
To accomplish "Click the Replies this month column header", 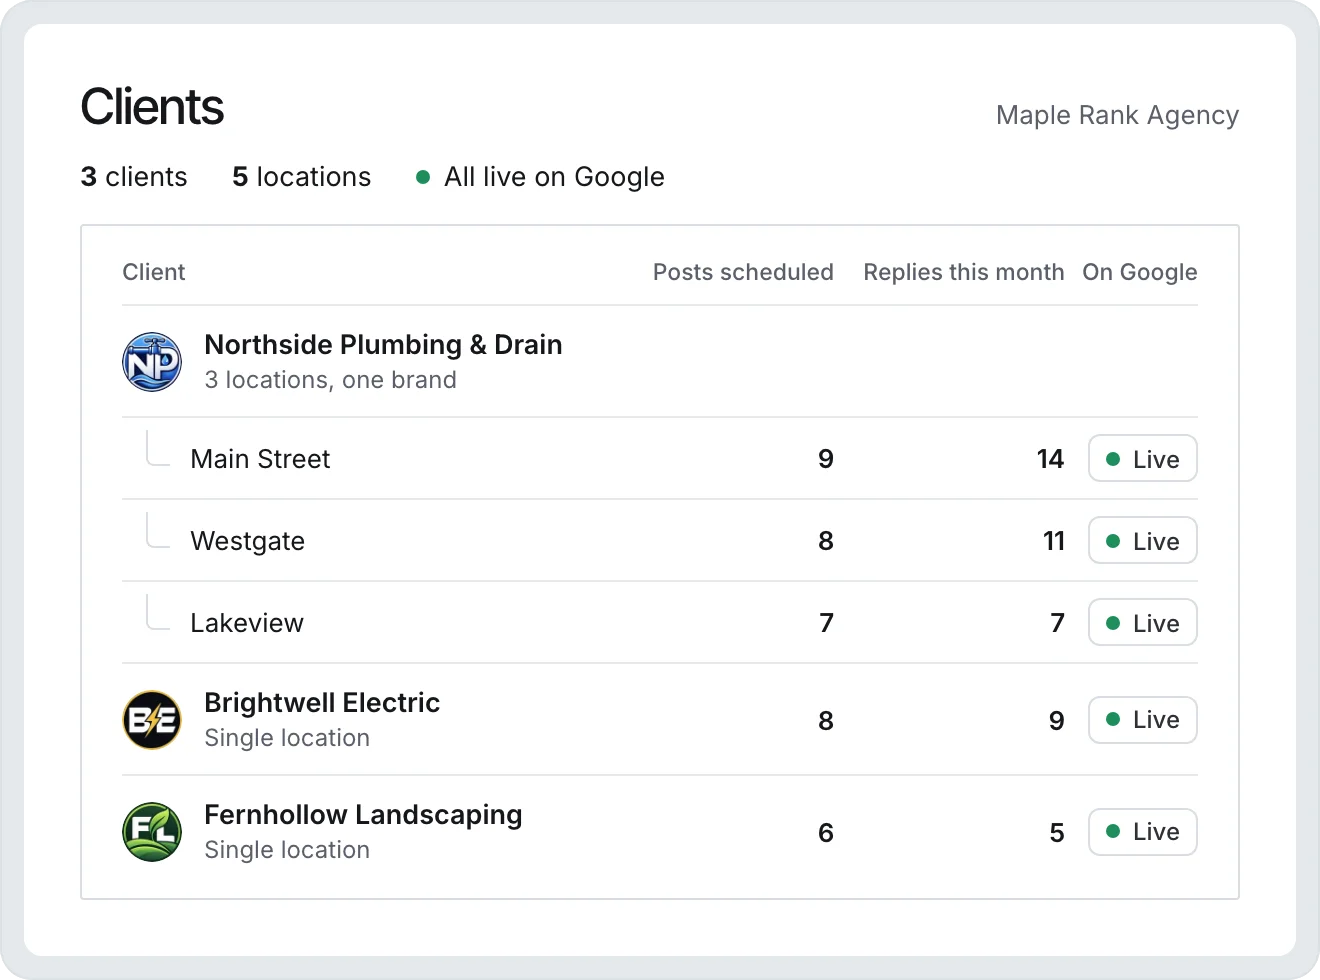I will 964,272.
